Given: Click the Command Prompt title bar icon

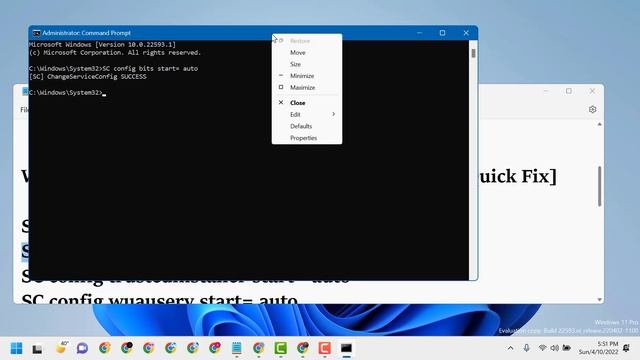Looking at the screenshot, I should pyautogui.click(x=36, y=33).
